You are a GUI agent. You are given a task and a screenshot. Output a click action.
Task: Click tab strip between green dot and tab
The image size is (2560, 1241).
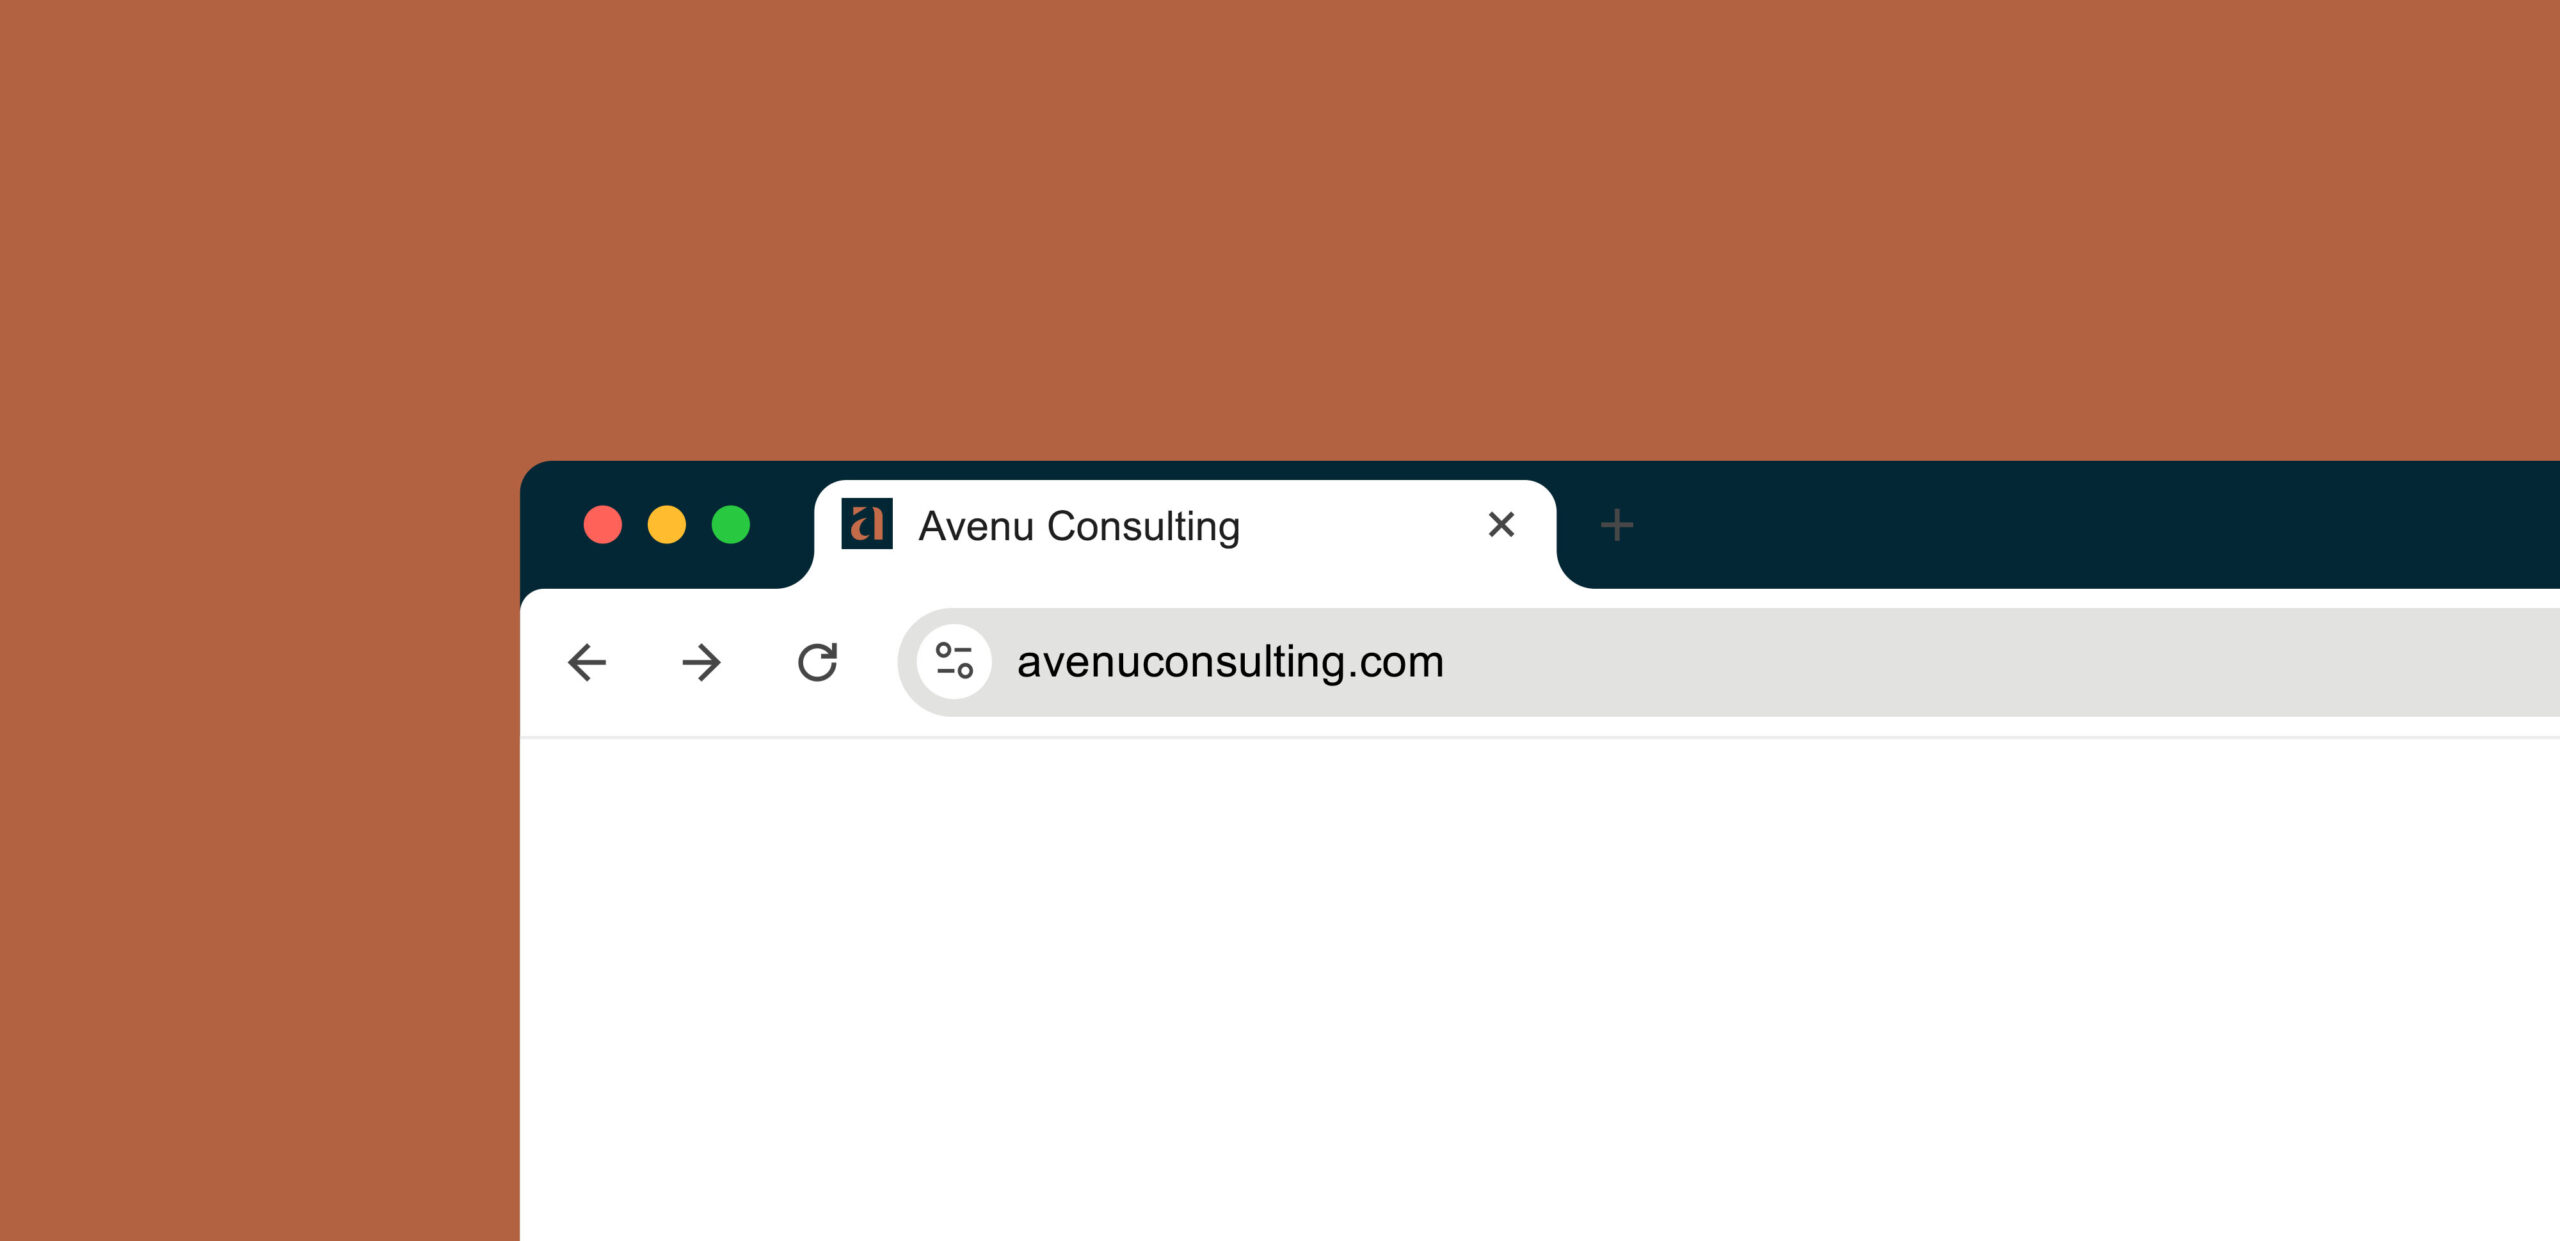click(780, 525)
